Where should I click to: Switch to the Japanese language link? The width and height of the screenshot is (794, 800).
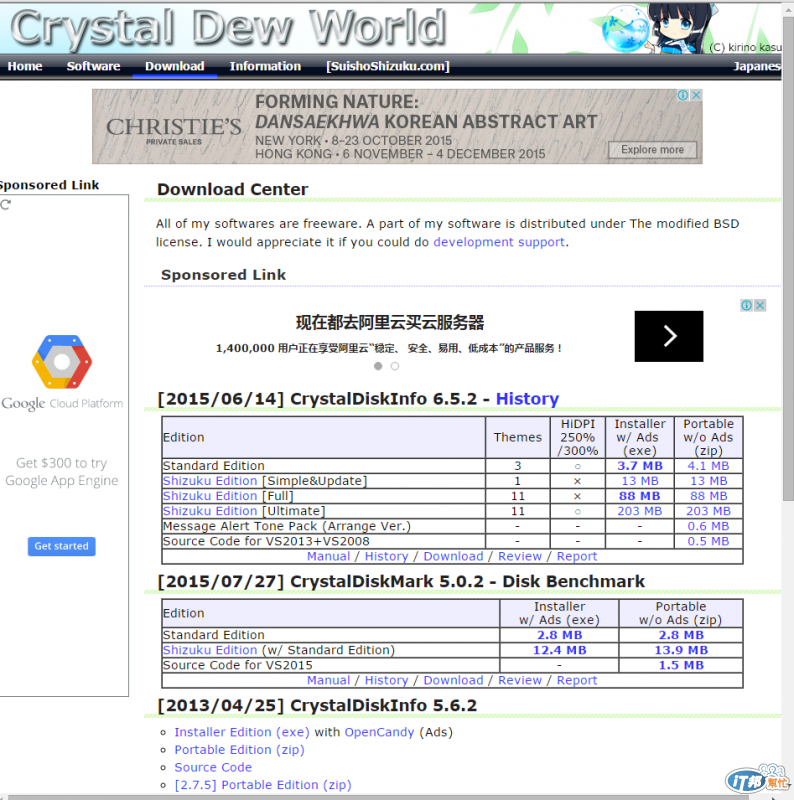point(757,66)
